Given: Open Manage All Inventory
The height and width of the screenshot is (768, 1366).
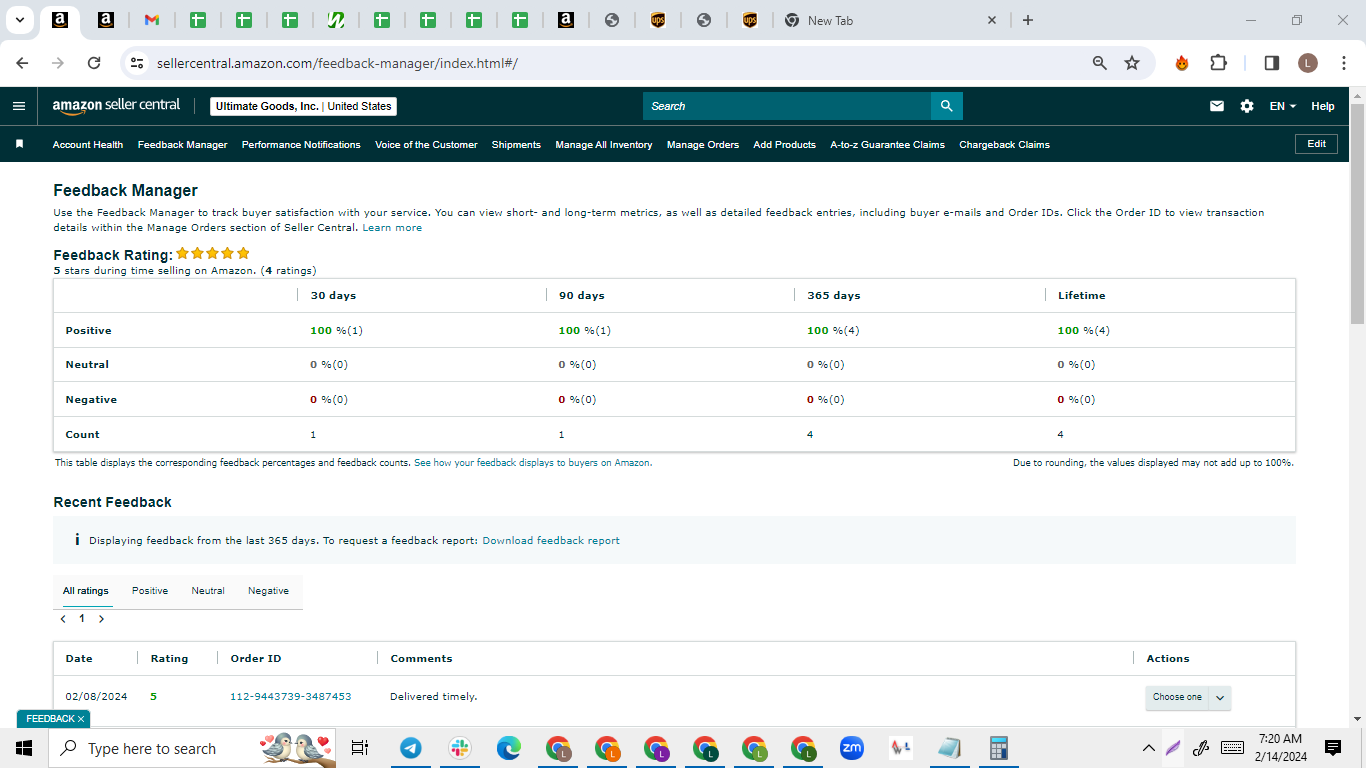Looking at the screenshot, I should click(x=604, y=144).
